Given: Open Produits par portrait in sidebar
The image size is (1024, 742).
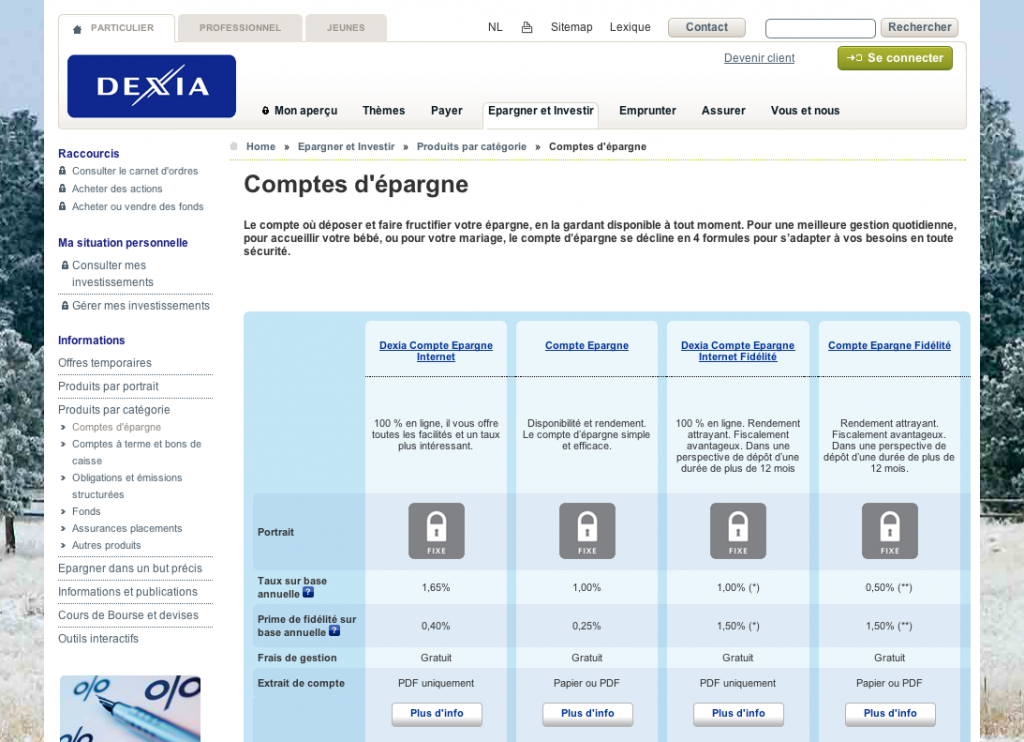Looking at the screenshot, I should pos(108,387).
